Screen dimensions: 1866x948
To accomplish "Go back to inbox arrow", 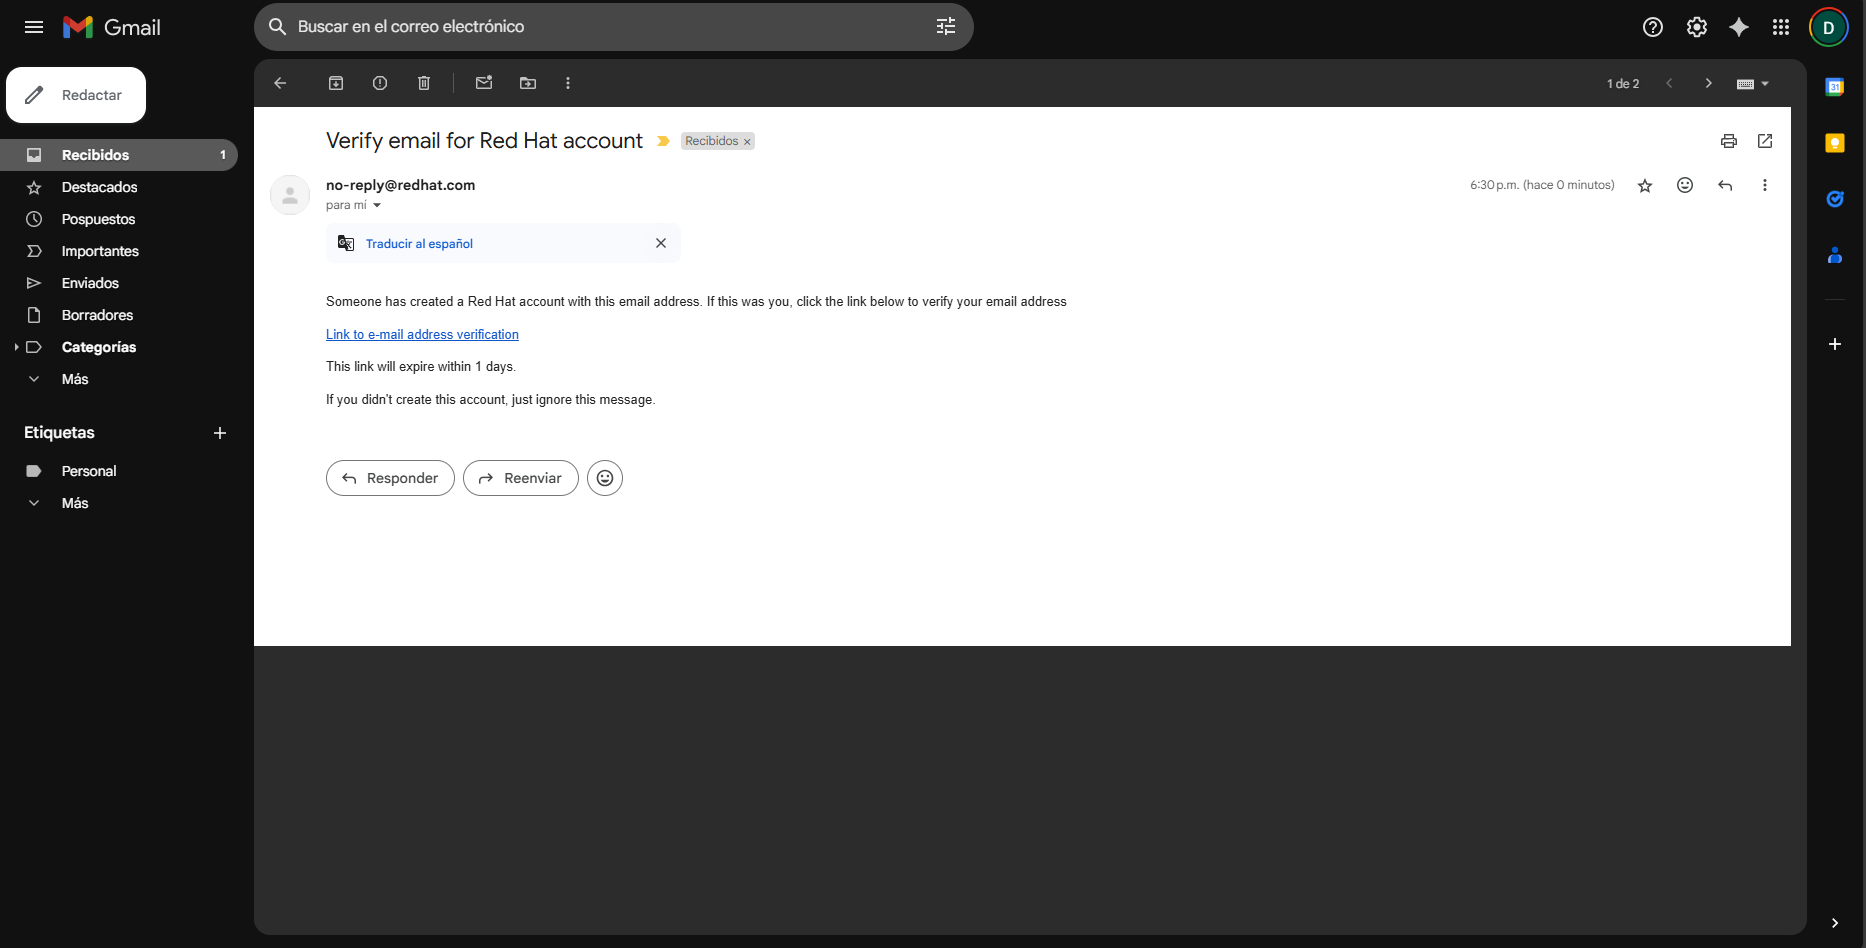I will 280,83.
